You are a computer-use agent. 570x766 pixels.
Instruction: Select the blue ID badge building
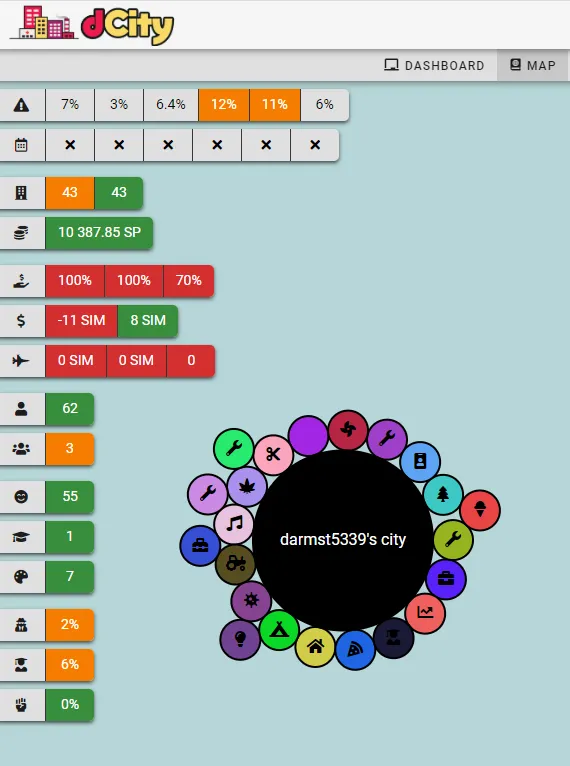click(420, 462)
